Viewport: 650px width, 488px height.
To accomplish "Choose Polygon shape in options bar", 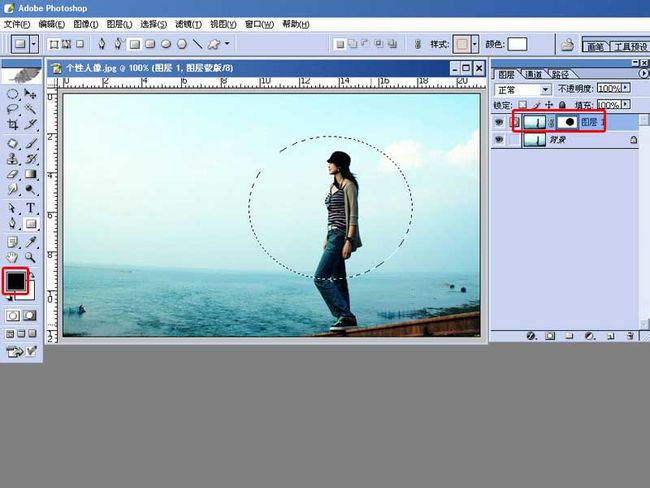I will [x=182, y=44].
